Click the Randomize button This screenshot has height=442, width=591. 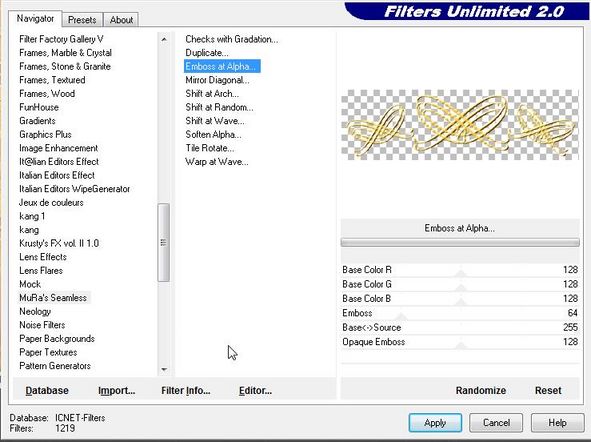[481, 390]
